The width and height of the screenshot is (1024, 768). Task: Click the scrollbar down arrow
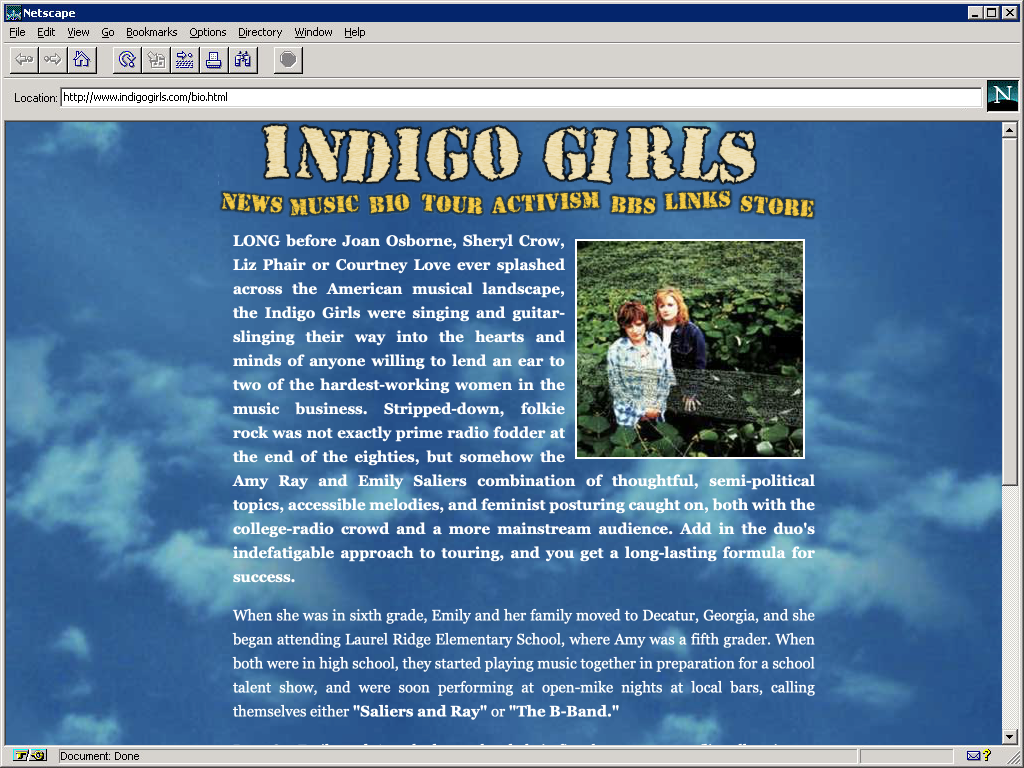click(x=1009, y=737)
